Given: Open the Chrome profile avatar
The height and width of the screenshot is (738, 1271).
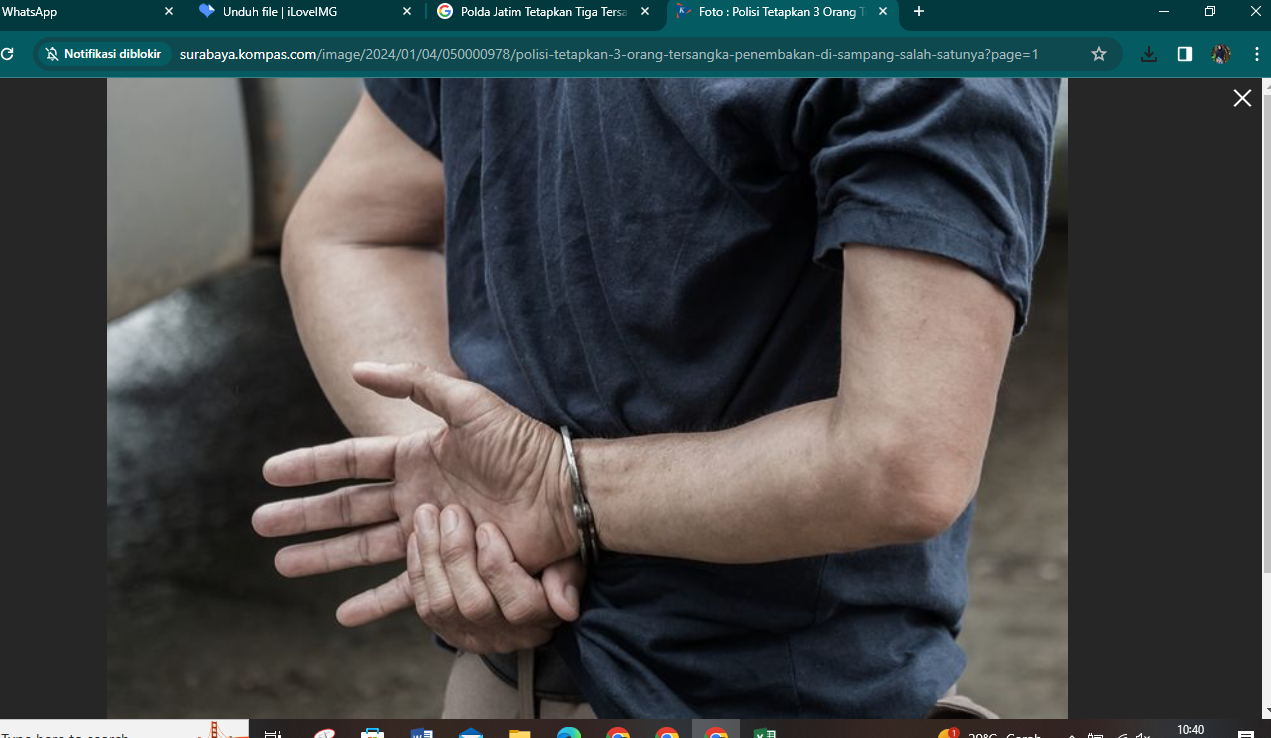Looking at the screenshot, I should tap(1221, 54).
